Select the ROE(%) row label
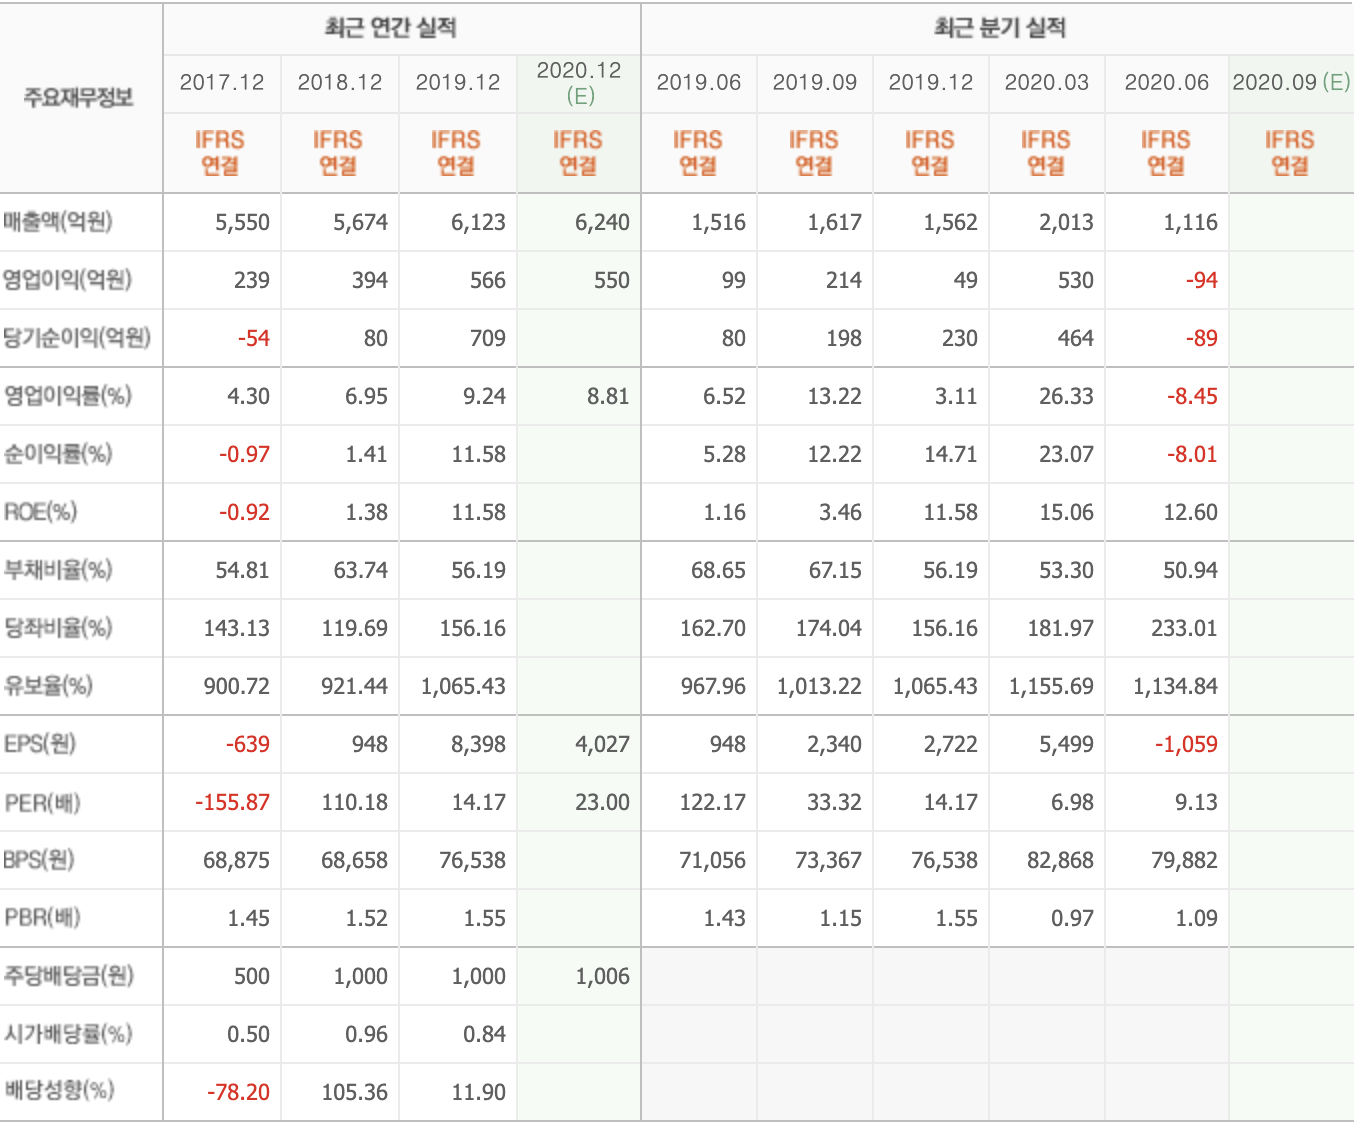 40,512
